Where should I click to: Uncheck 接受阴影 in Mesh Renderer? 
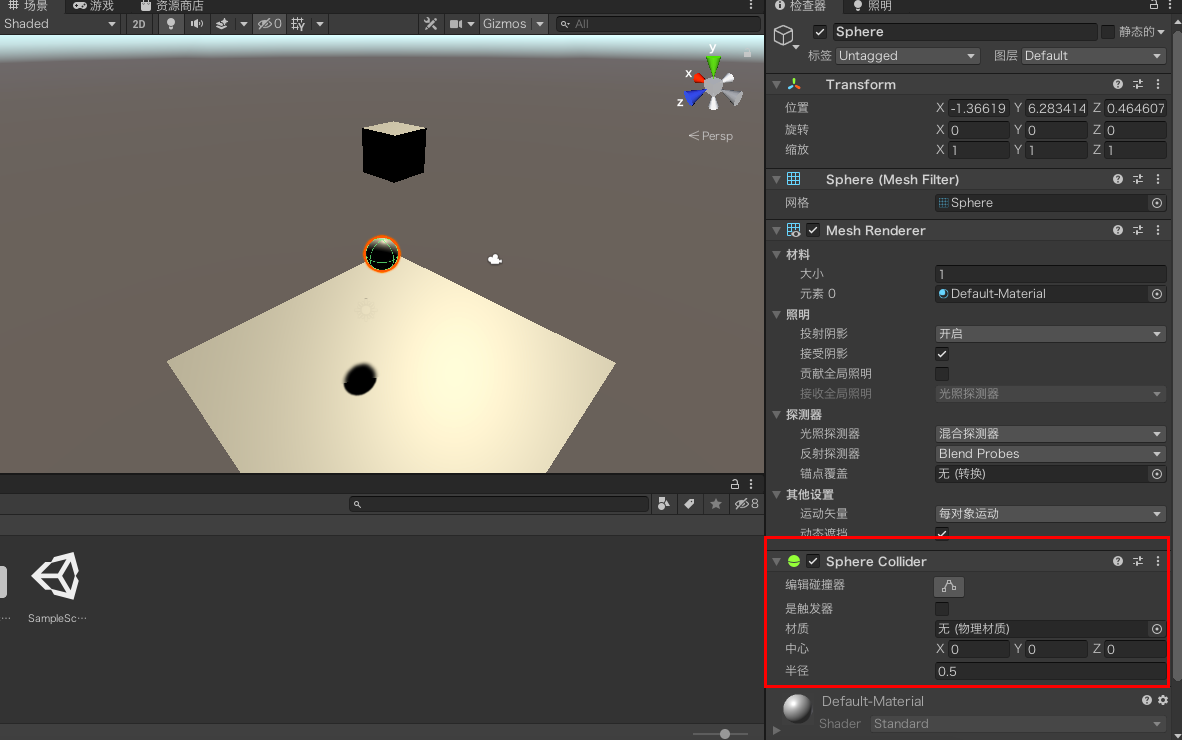point(941,353)
